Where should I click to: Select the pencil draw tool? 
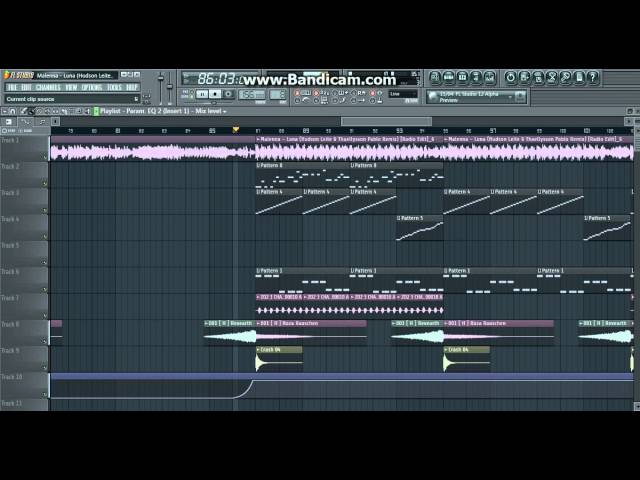click(23, 111)
